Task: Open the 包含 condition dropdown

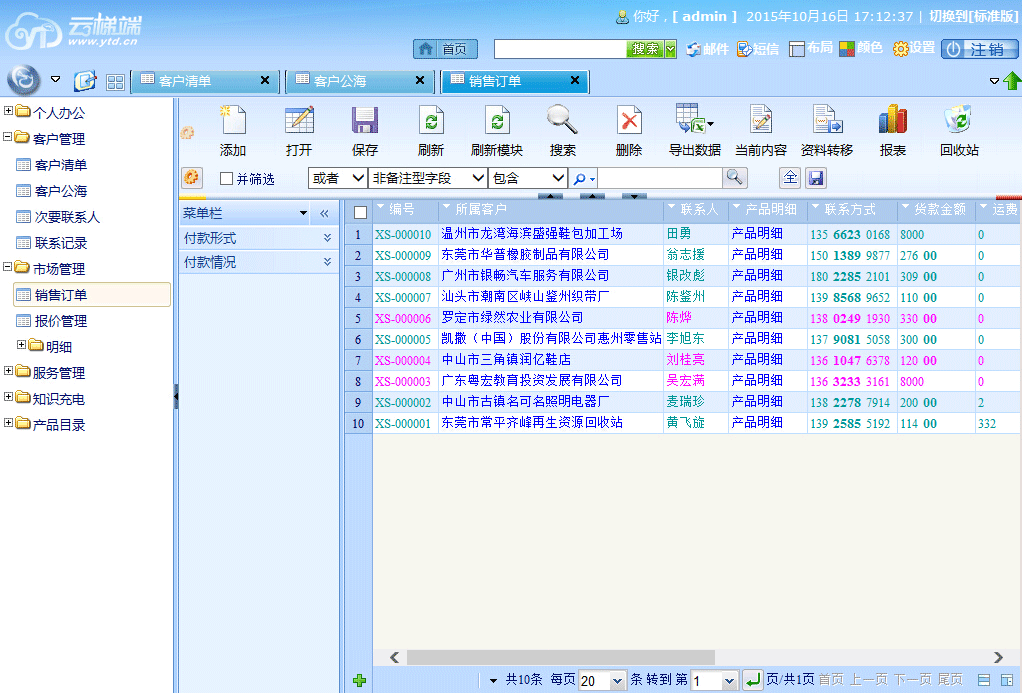Action: tap(527, 178)
